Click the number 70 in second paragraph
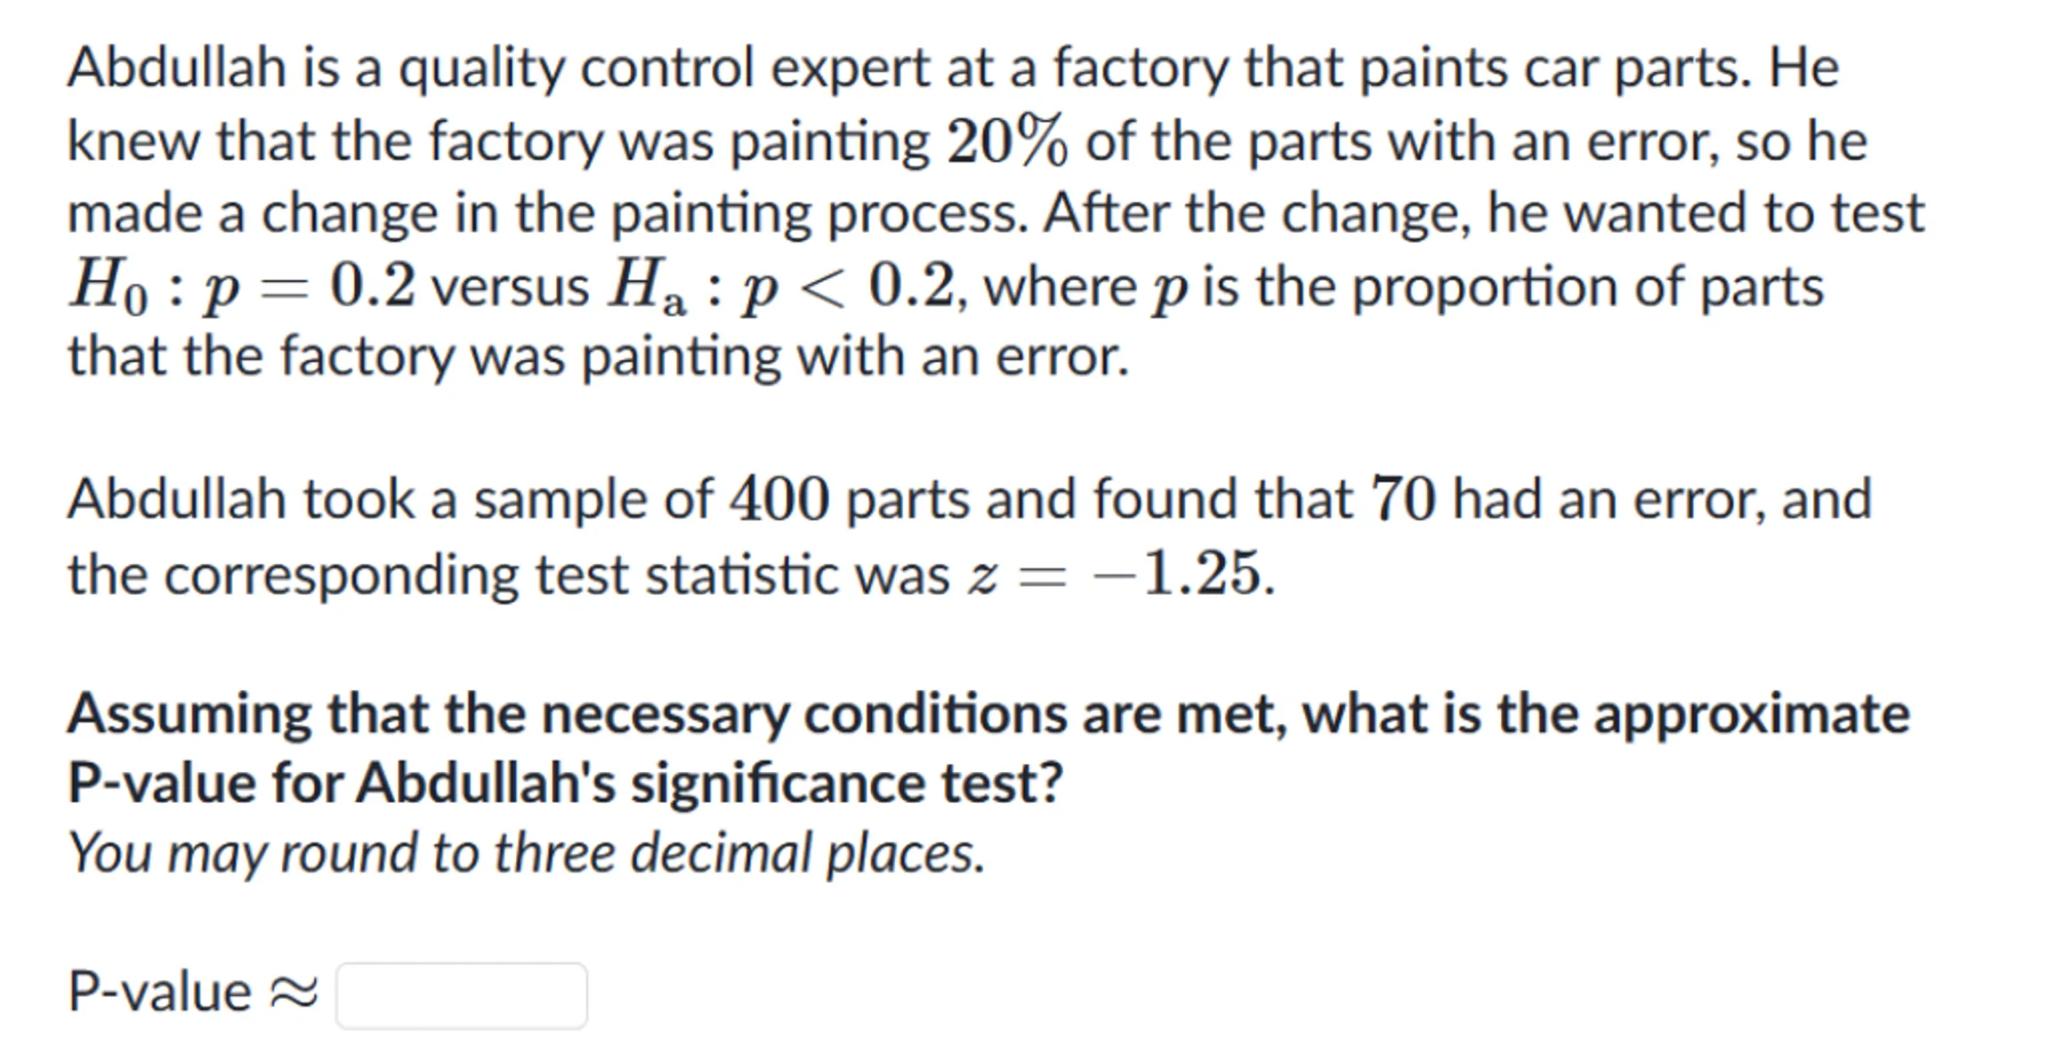The image size is (2048, 1044). [1403, 499]
